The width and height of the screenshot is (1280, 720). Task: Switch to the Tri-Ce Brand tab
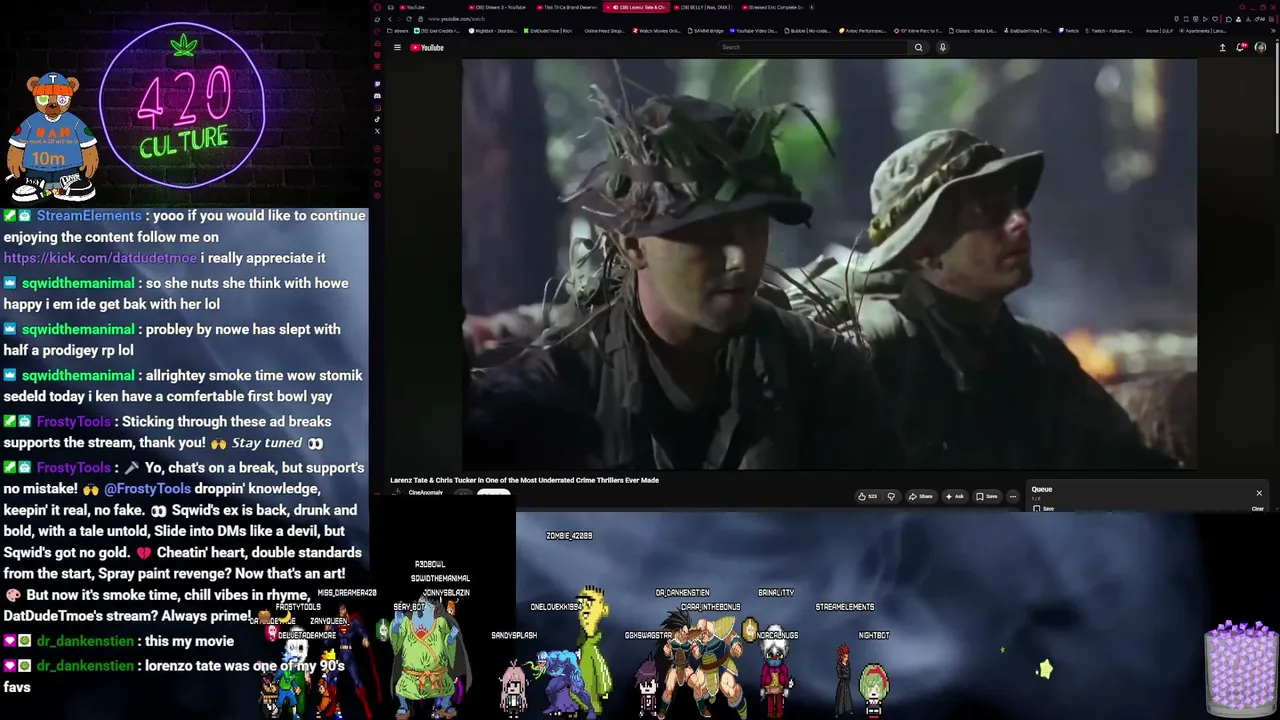click(x=568, y=7)
